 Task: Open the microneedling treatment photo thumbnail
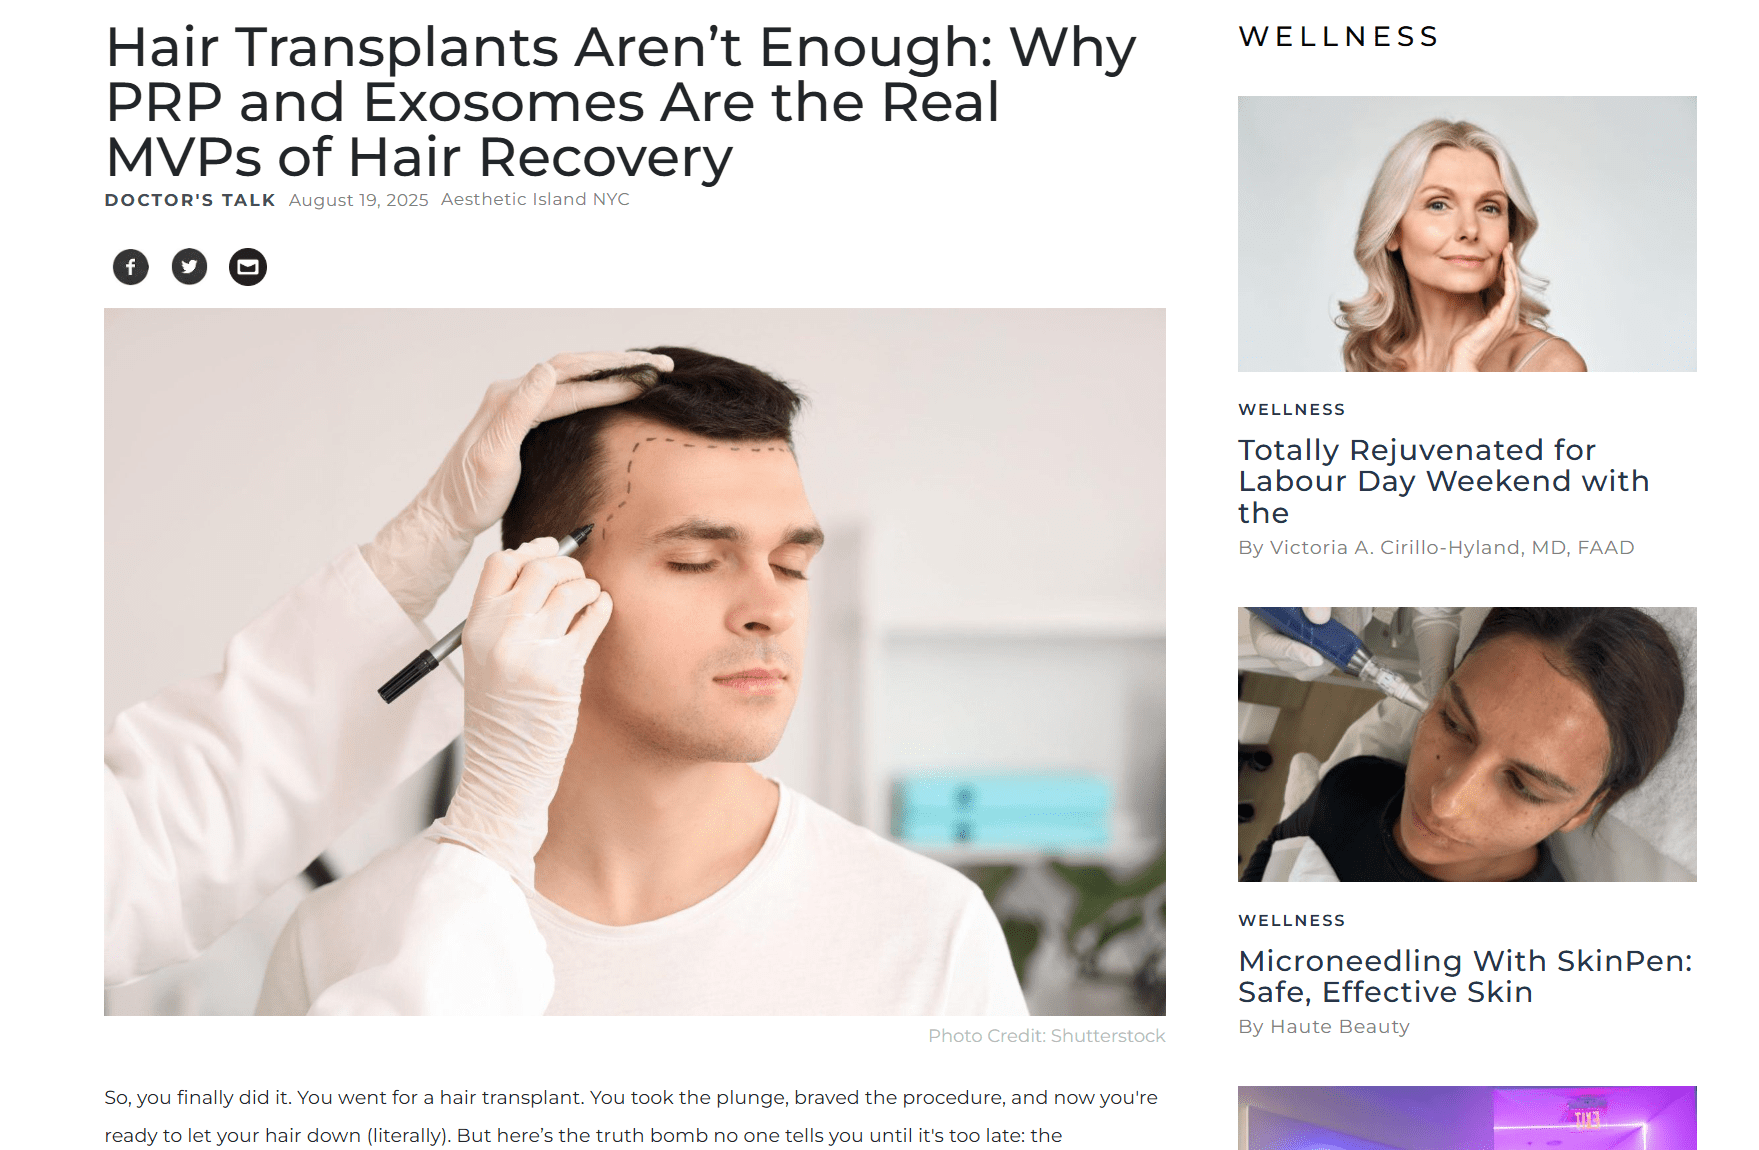1467,744
